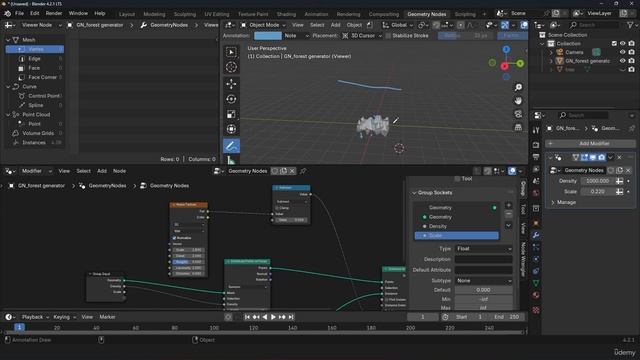Click the Scale value slider in modifier
640x360 pixels.
[x=598, y=191]
